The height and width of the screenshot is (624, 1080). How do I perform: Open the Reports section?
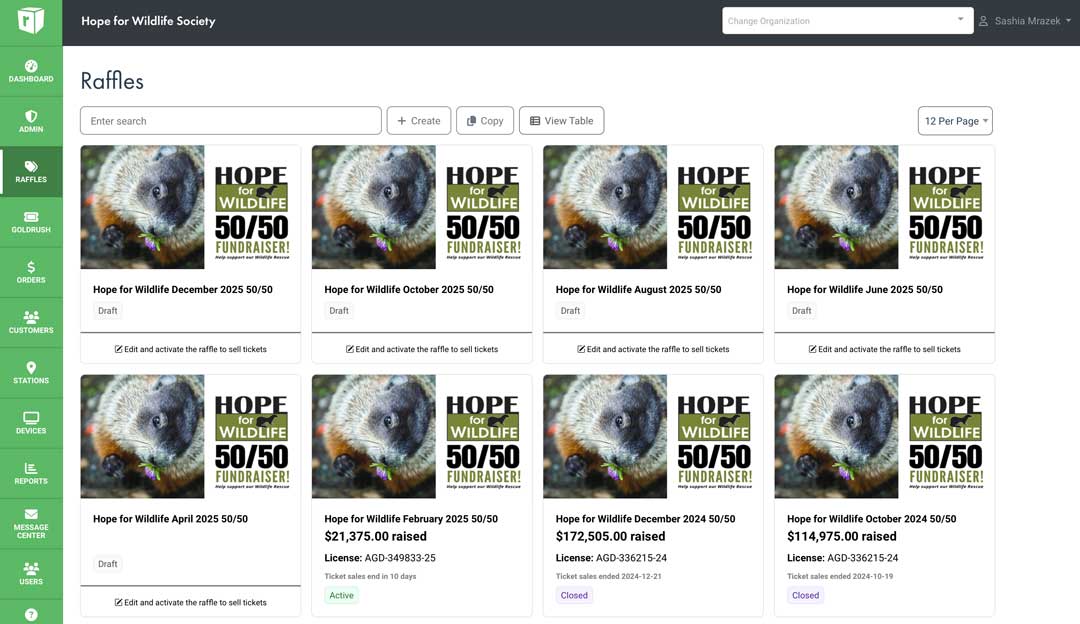pos(31,473)
